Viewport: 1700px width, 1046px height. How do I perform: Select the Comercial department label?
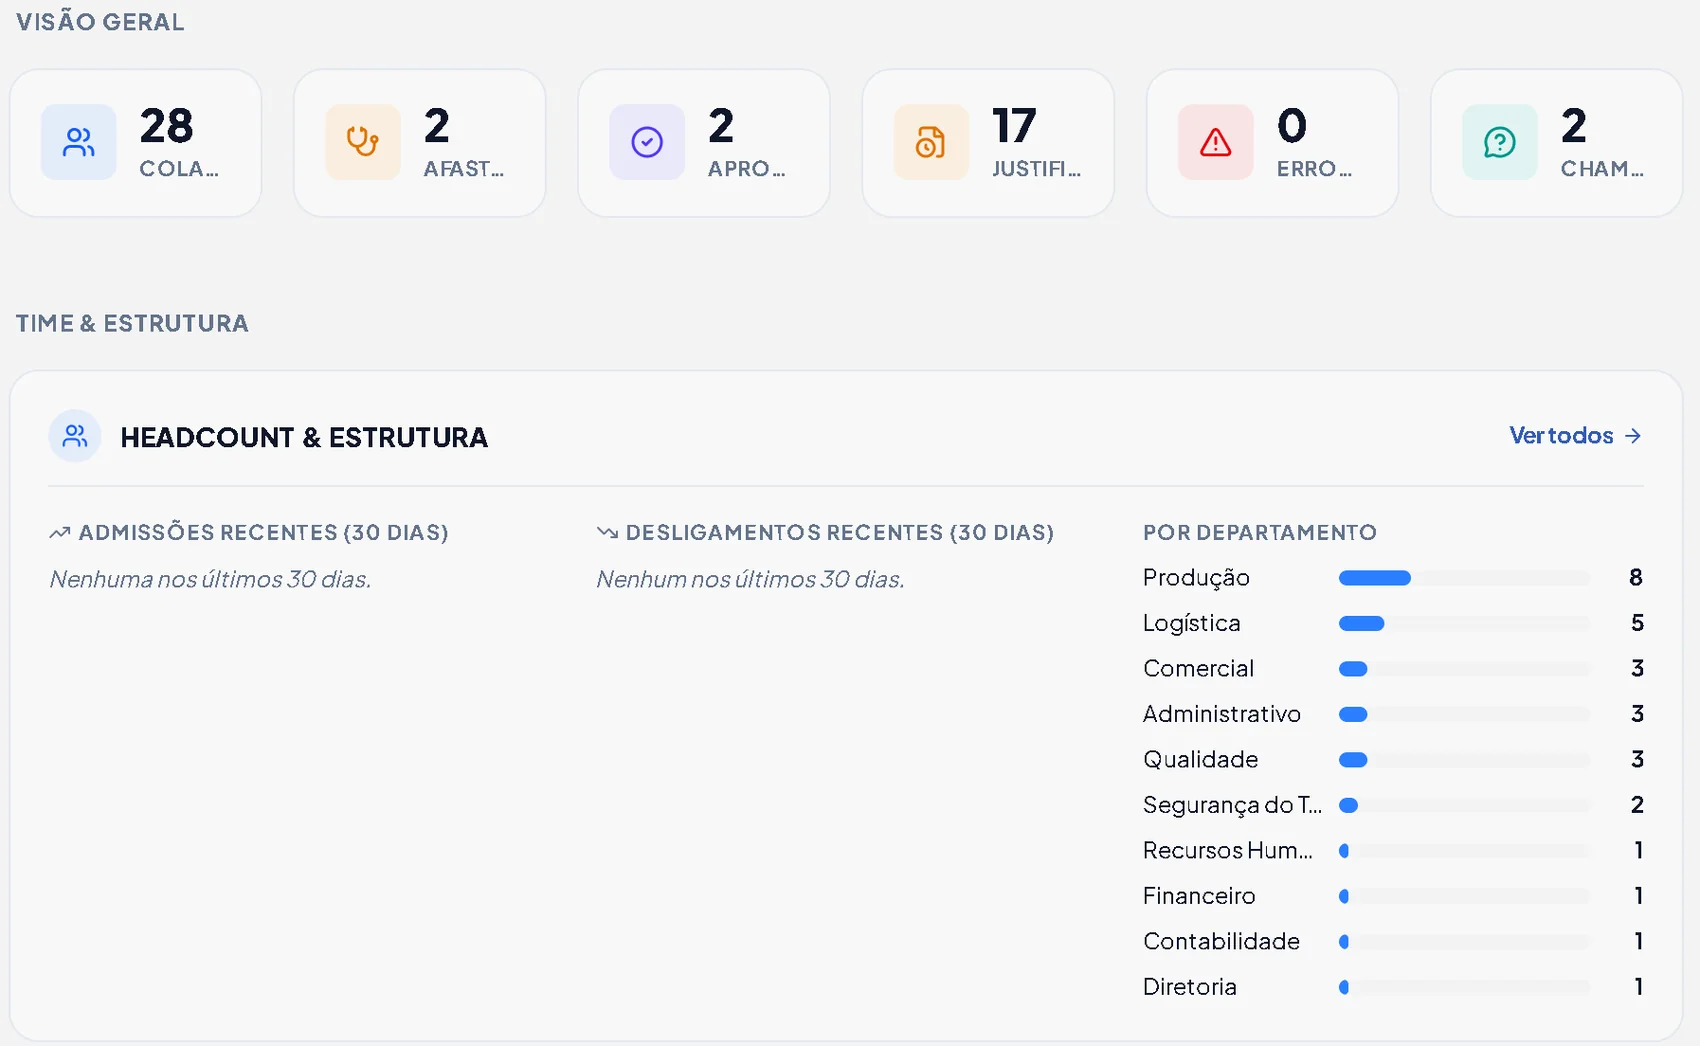point(1198,669)
